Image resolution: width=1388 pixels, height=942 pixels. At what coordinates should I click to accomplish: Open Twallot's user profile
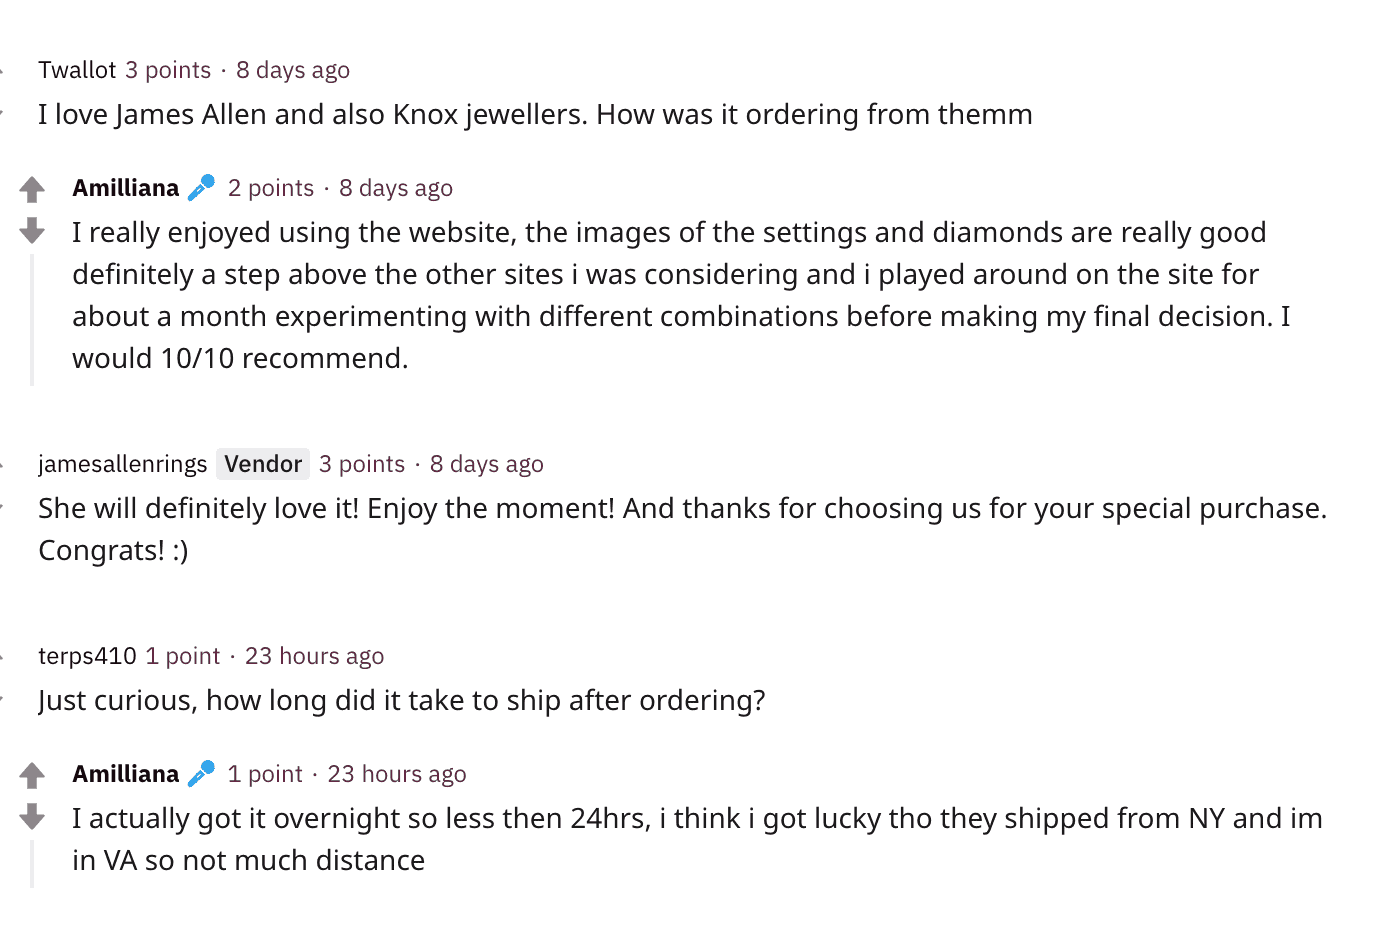[77, 70]
